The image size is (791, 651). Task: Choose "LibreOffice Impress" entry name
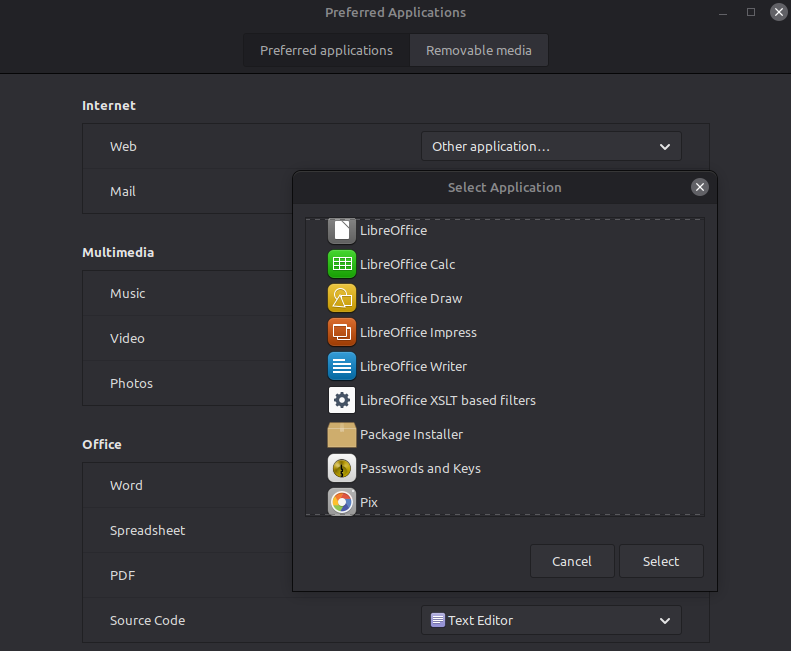point(418,333)
